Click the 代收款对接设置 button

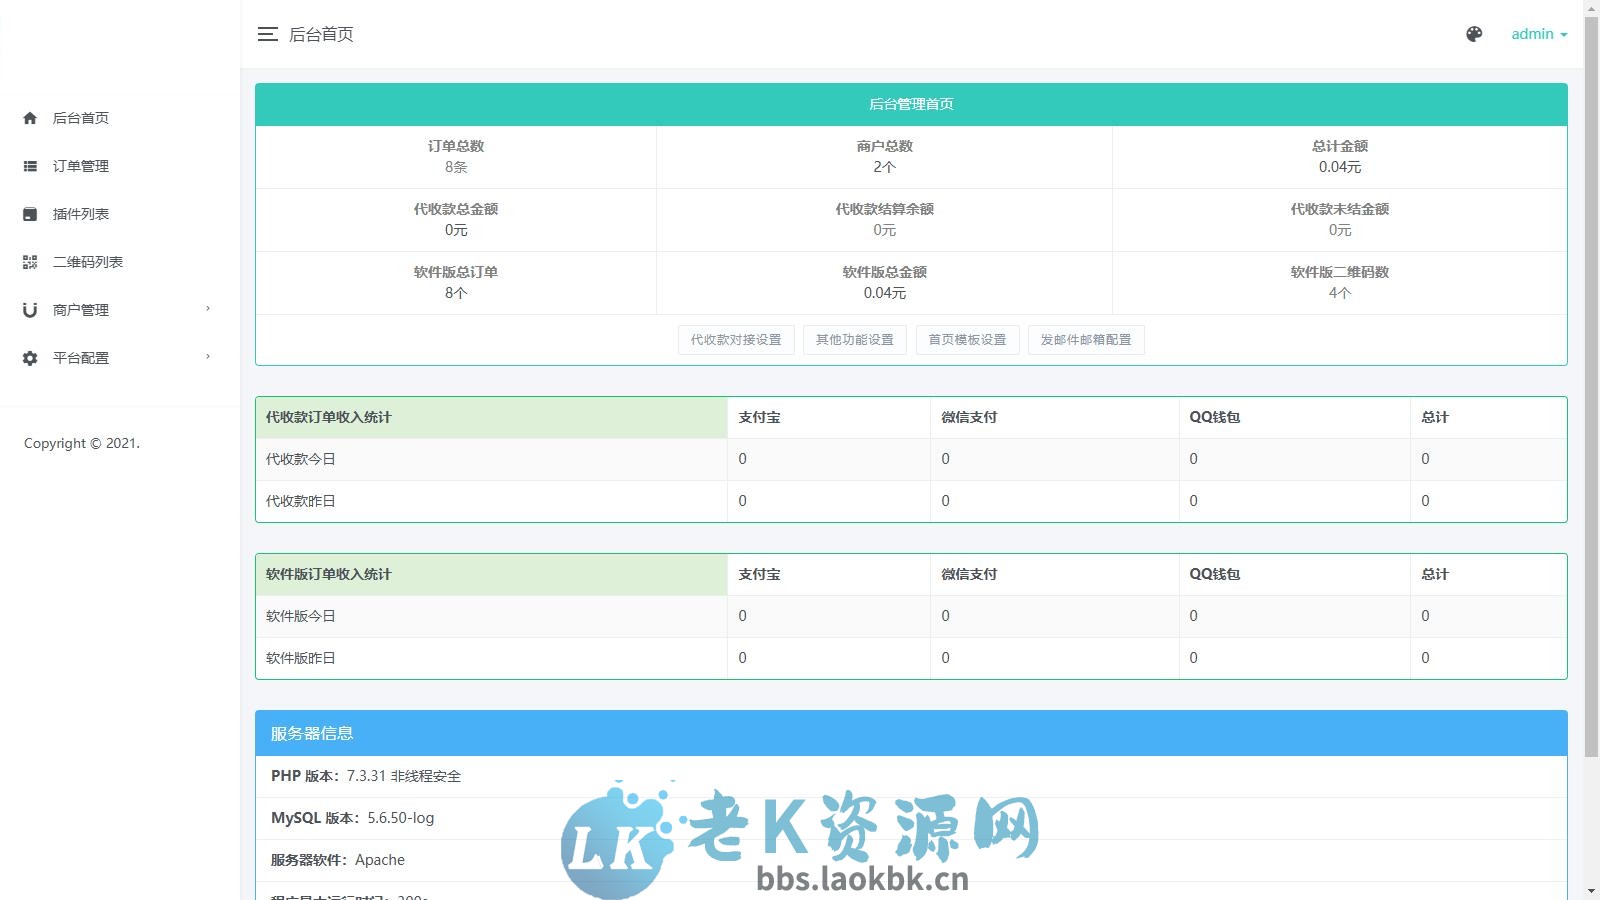pyautogui.click(x=736, y=340)
